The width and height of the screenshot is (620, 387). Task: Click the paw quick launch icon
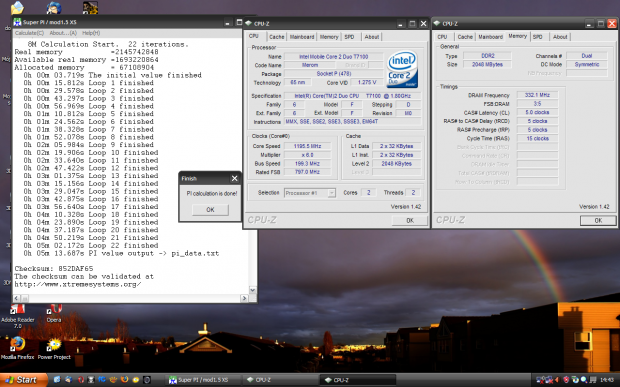(x=113, y=380)
